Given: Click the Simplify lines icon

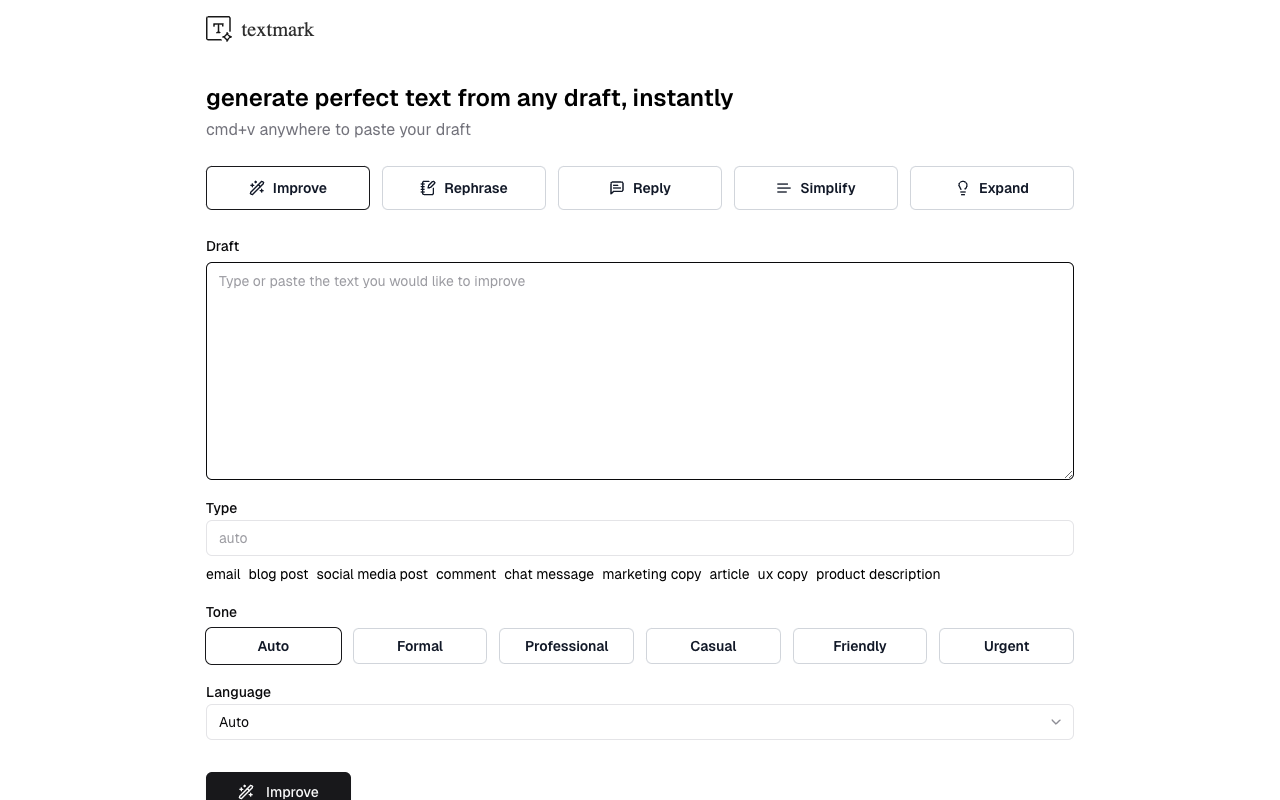Looking at the screenshot, I should [x=784, y=188].
